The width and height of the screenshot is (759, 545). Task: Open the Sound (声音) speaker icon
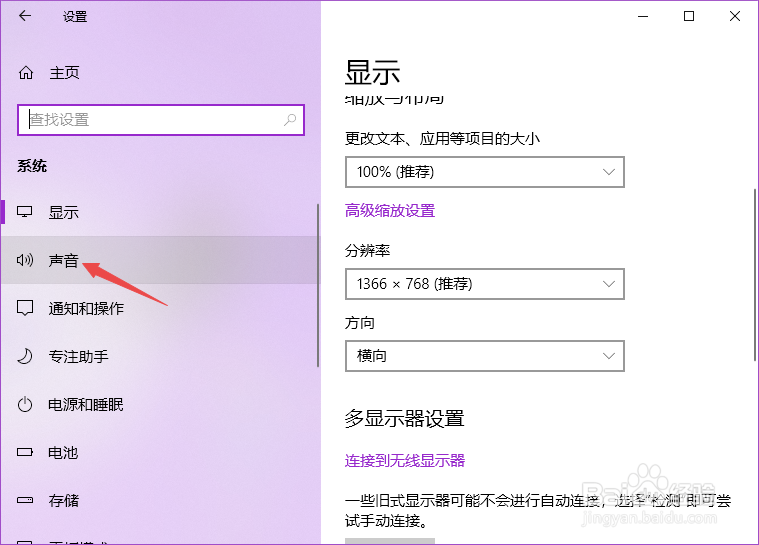point(26,260)
